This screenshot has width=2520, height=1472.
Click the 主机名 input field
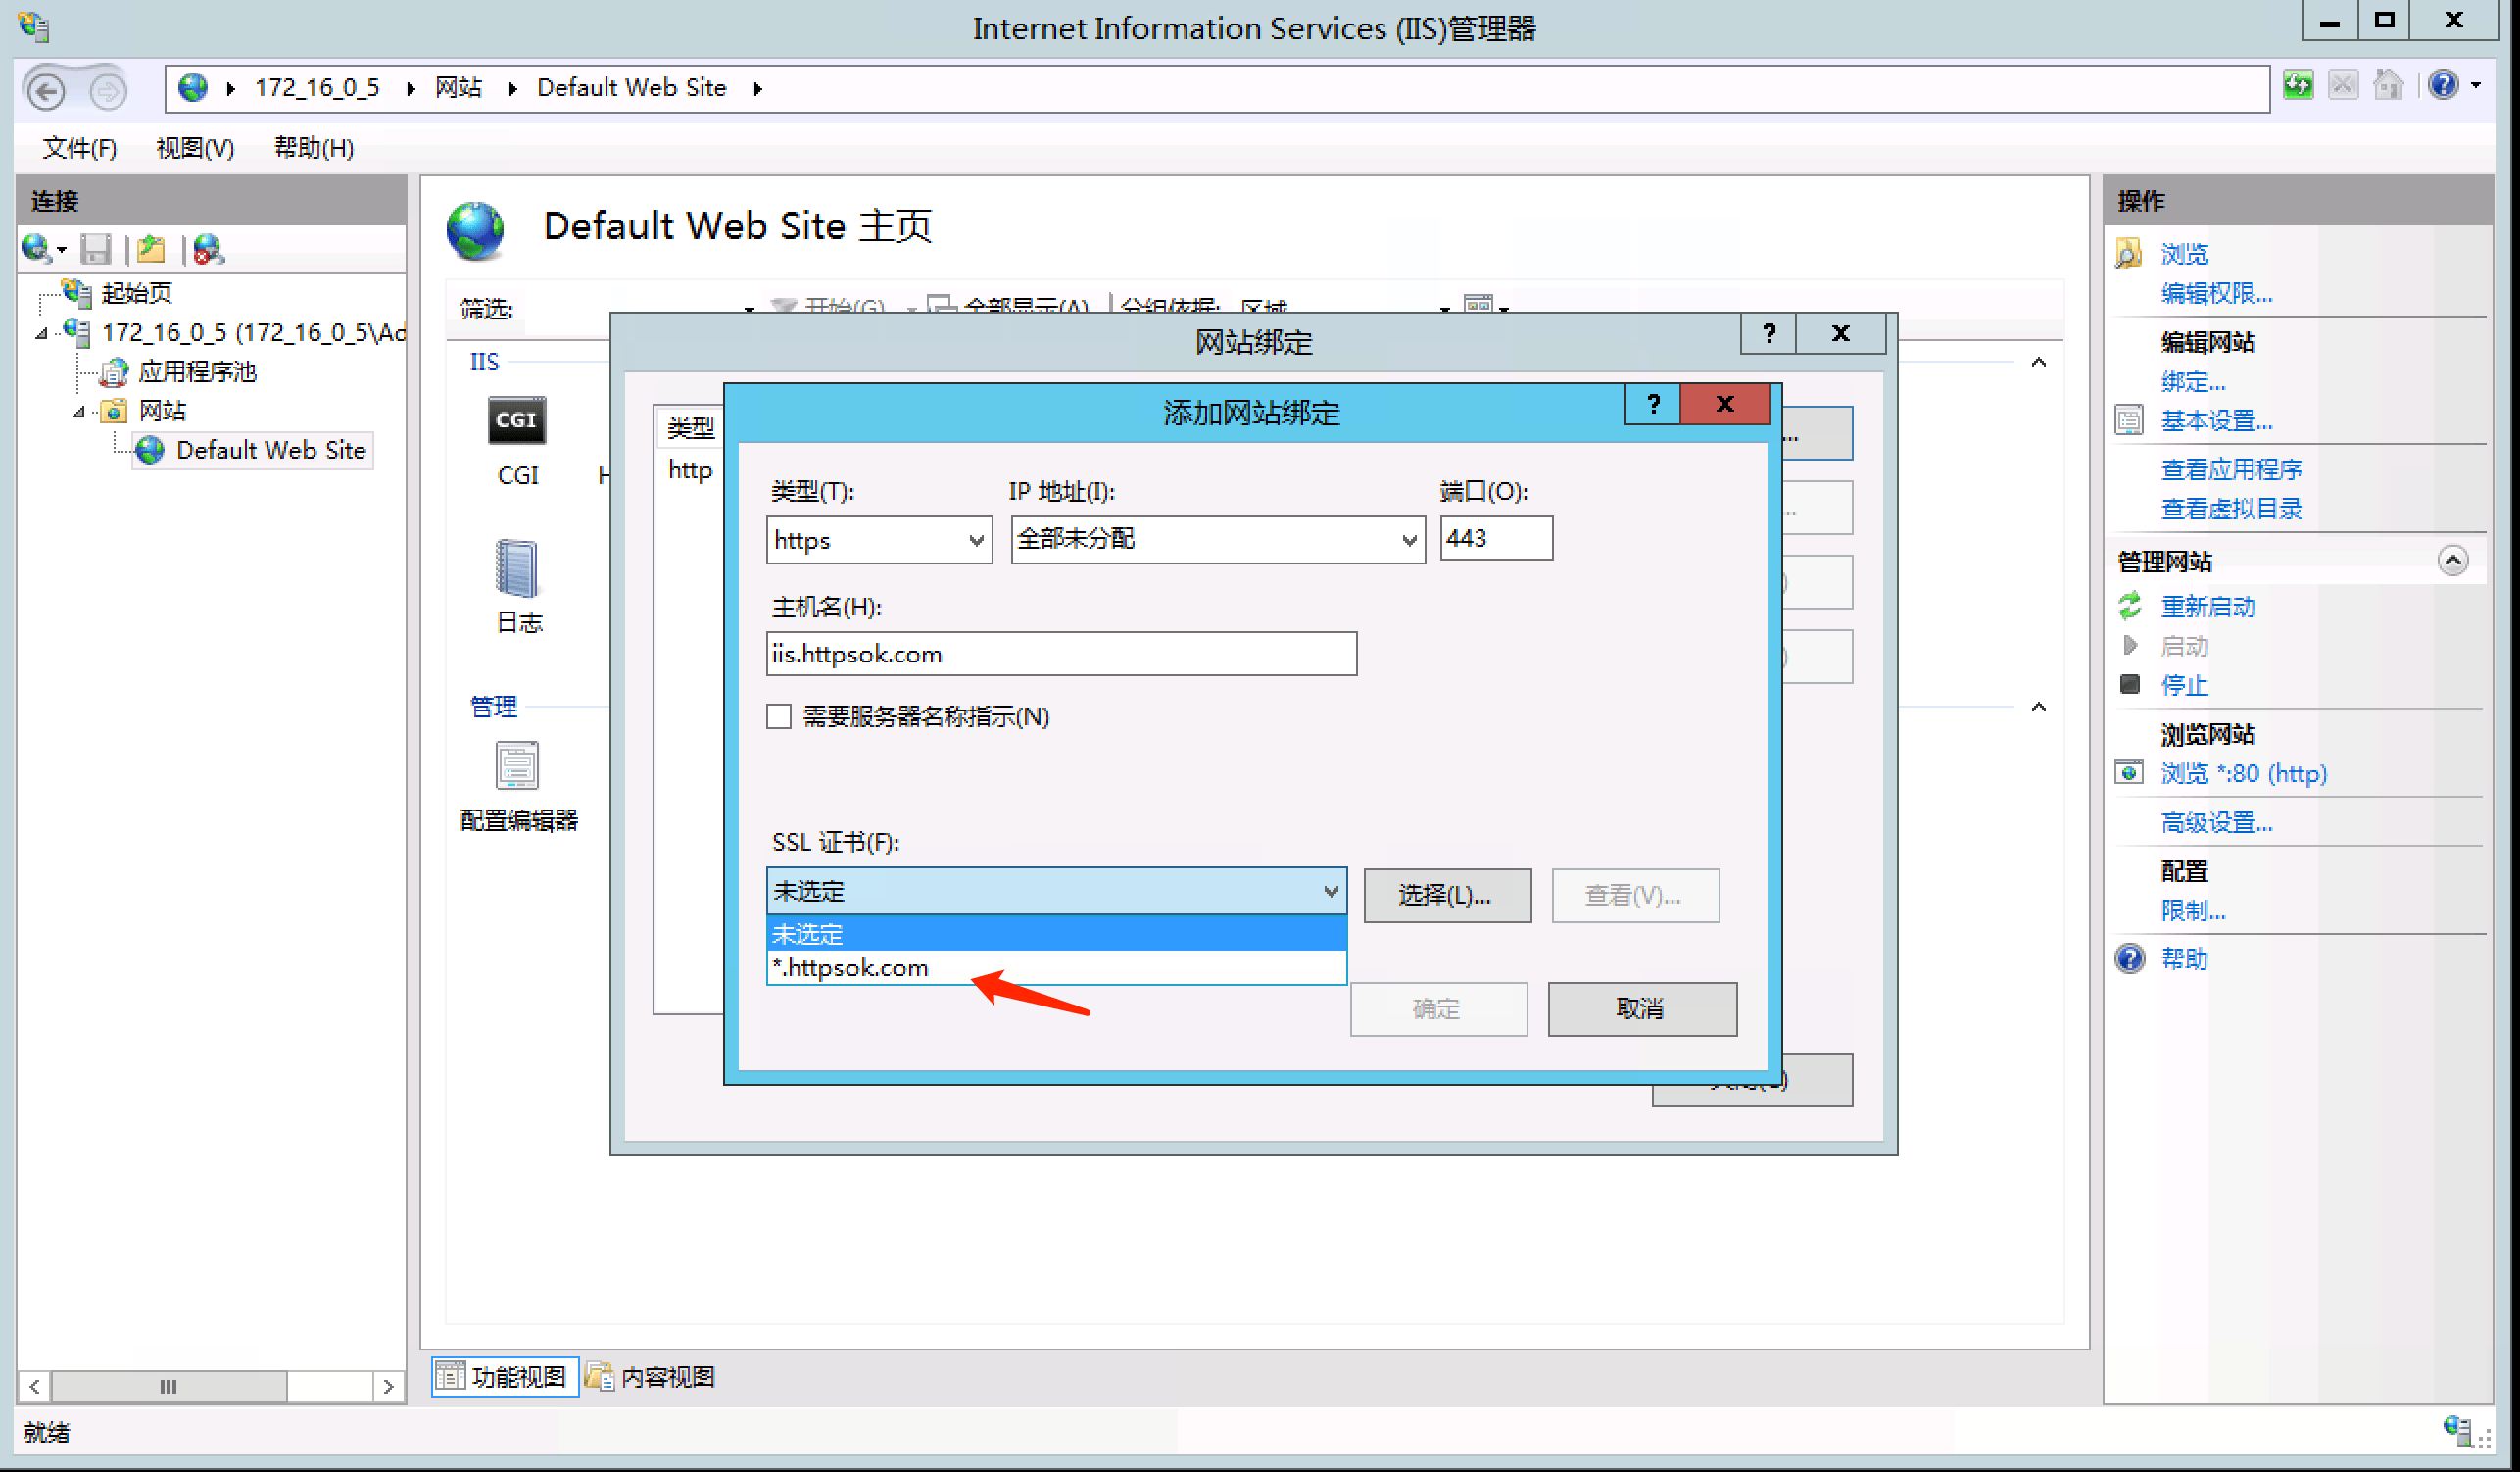[x=1060, y=654]
